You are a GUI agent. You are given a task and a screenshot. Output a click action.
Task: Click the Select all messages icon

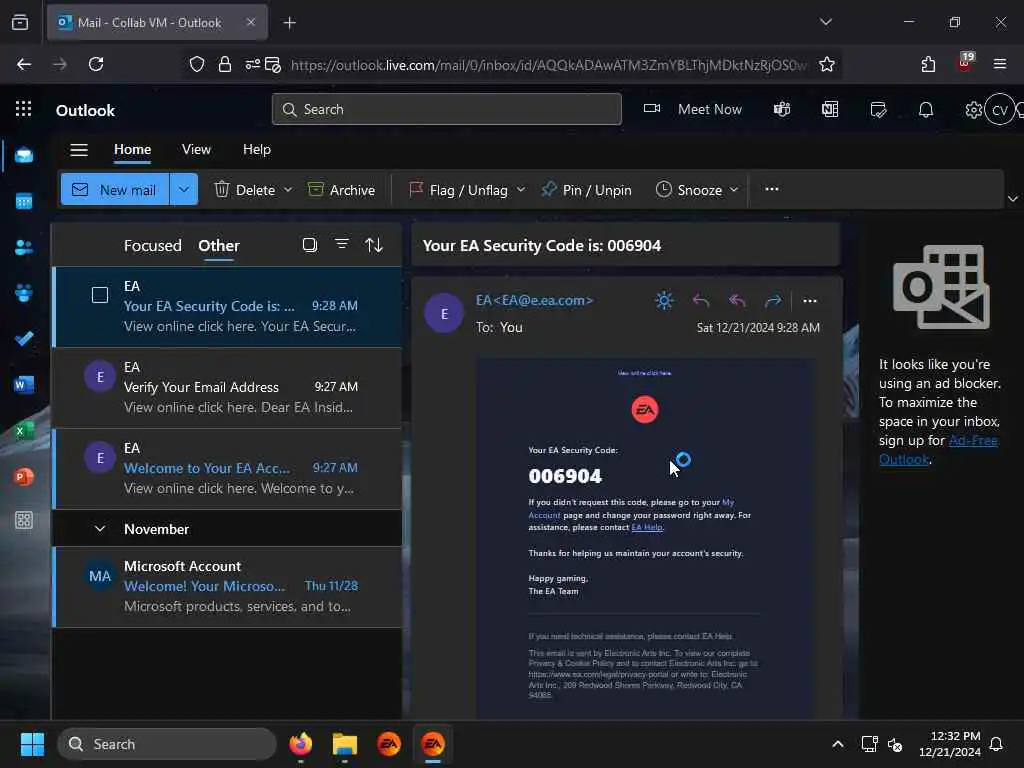pyautogui.click(x=310, y=245)
